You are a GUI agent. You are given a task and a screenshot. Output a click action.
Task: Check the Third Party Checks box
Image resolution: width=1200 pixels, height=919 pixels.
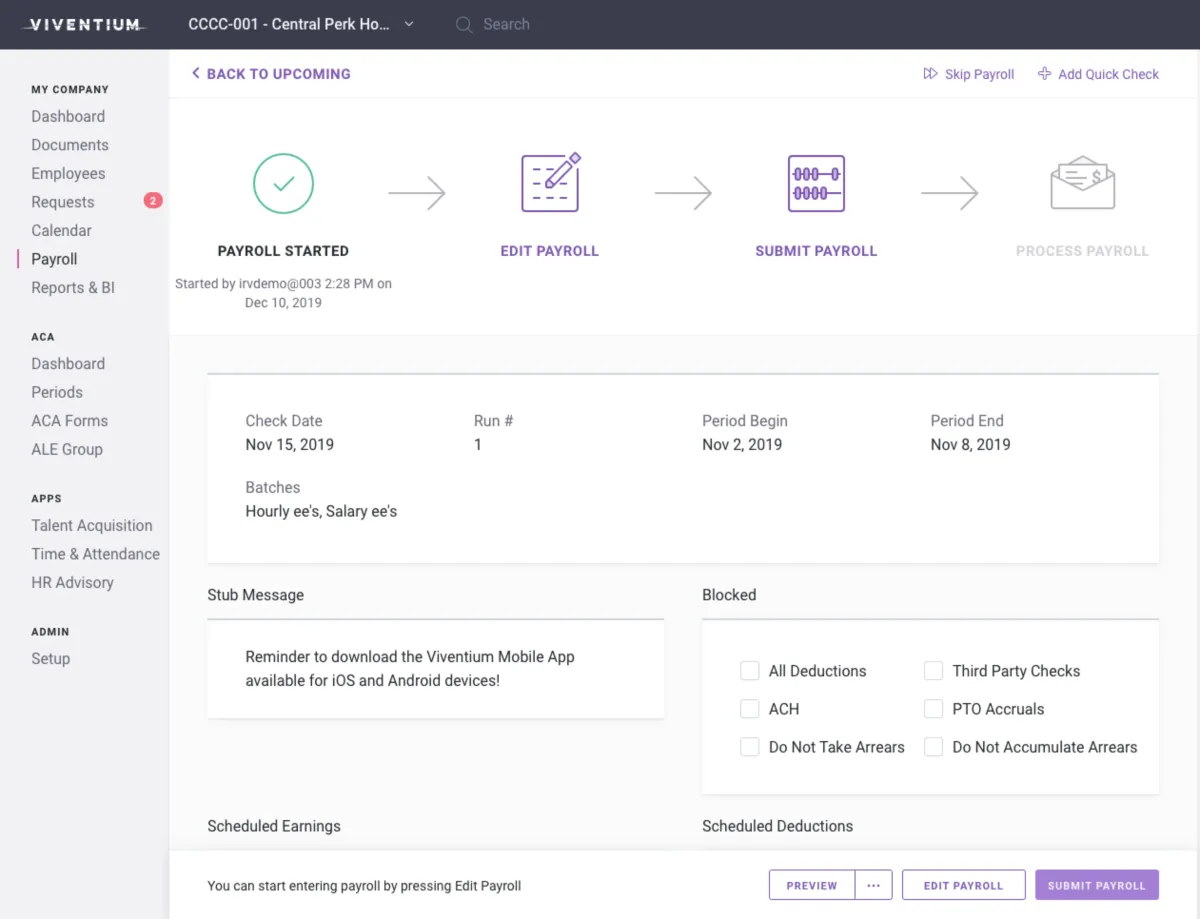(x=934, y=671)
